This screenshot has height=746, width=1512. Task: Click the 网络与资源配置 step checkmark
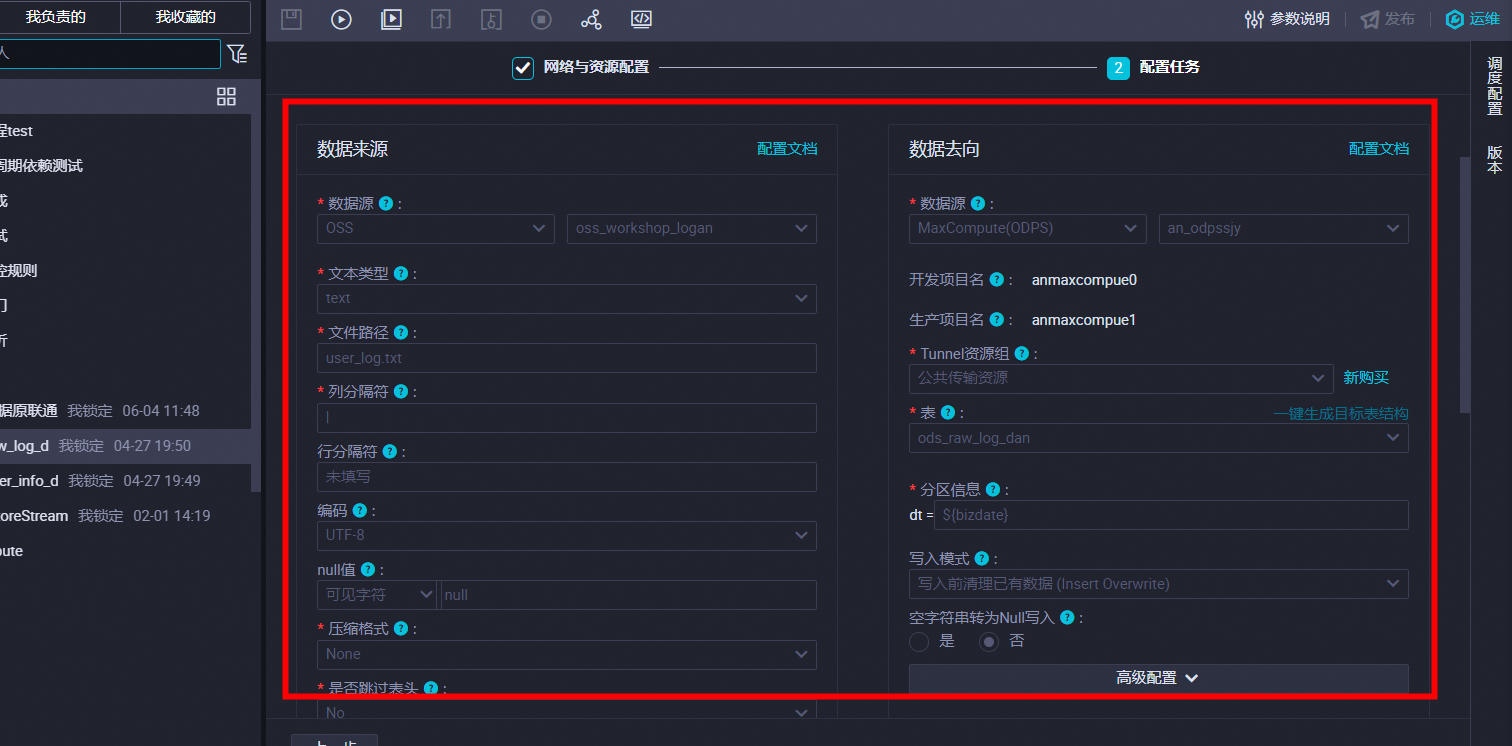point(523,68)
